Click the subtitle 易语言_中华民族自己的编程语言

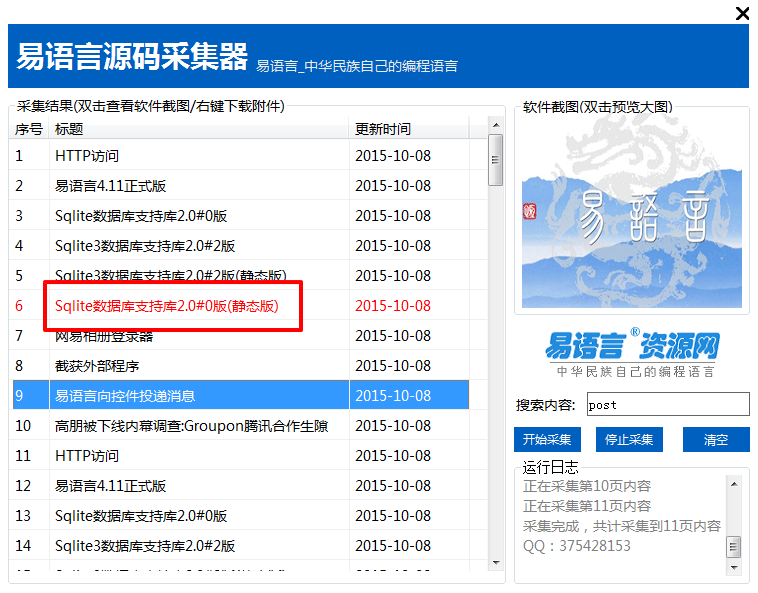click(357, 66)
